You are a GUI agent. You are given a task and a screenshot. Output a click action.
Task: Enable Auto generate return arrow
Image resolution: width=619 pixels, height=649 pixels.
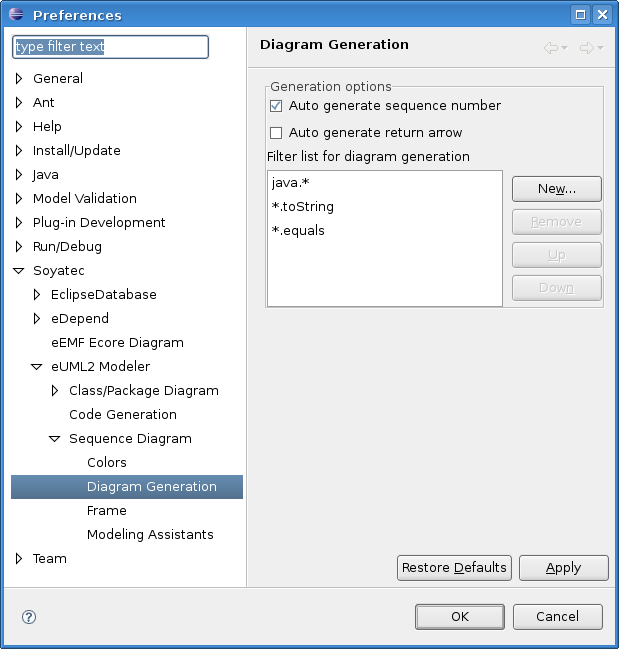point(277,133)
